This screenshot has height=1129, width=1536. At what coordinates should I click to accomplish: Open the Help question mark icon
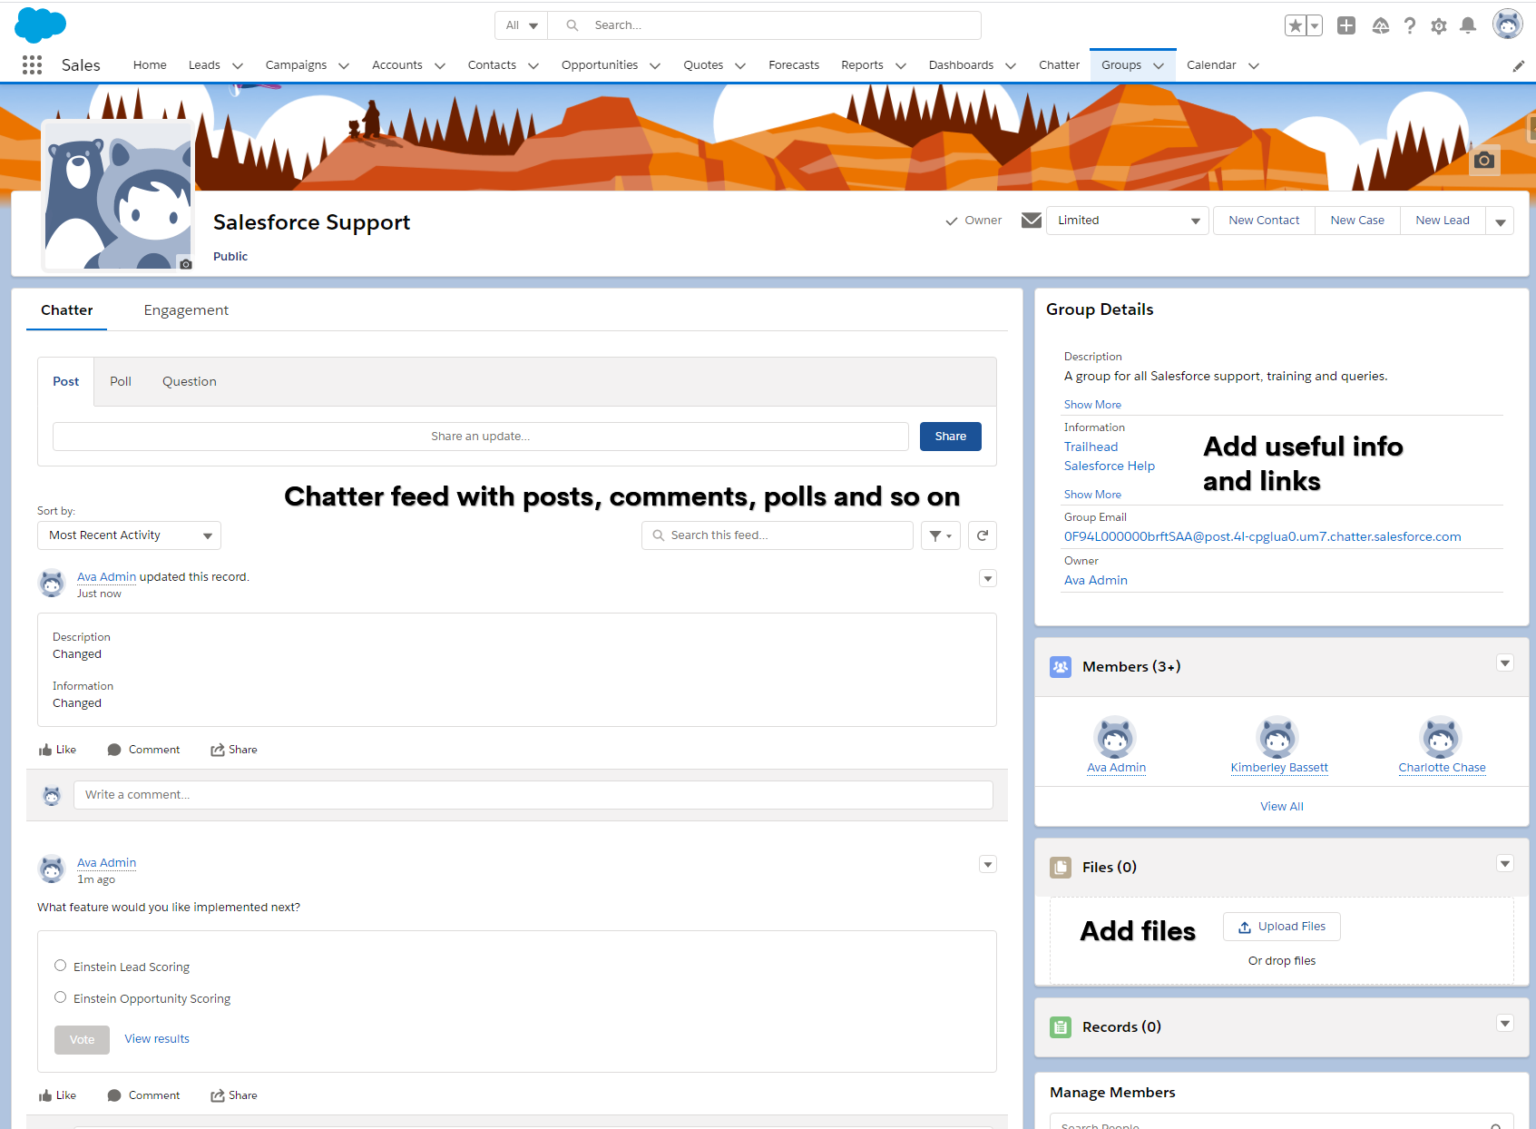1410,25
